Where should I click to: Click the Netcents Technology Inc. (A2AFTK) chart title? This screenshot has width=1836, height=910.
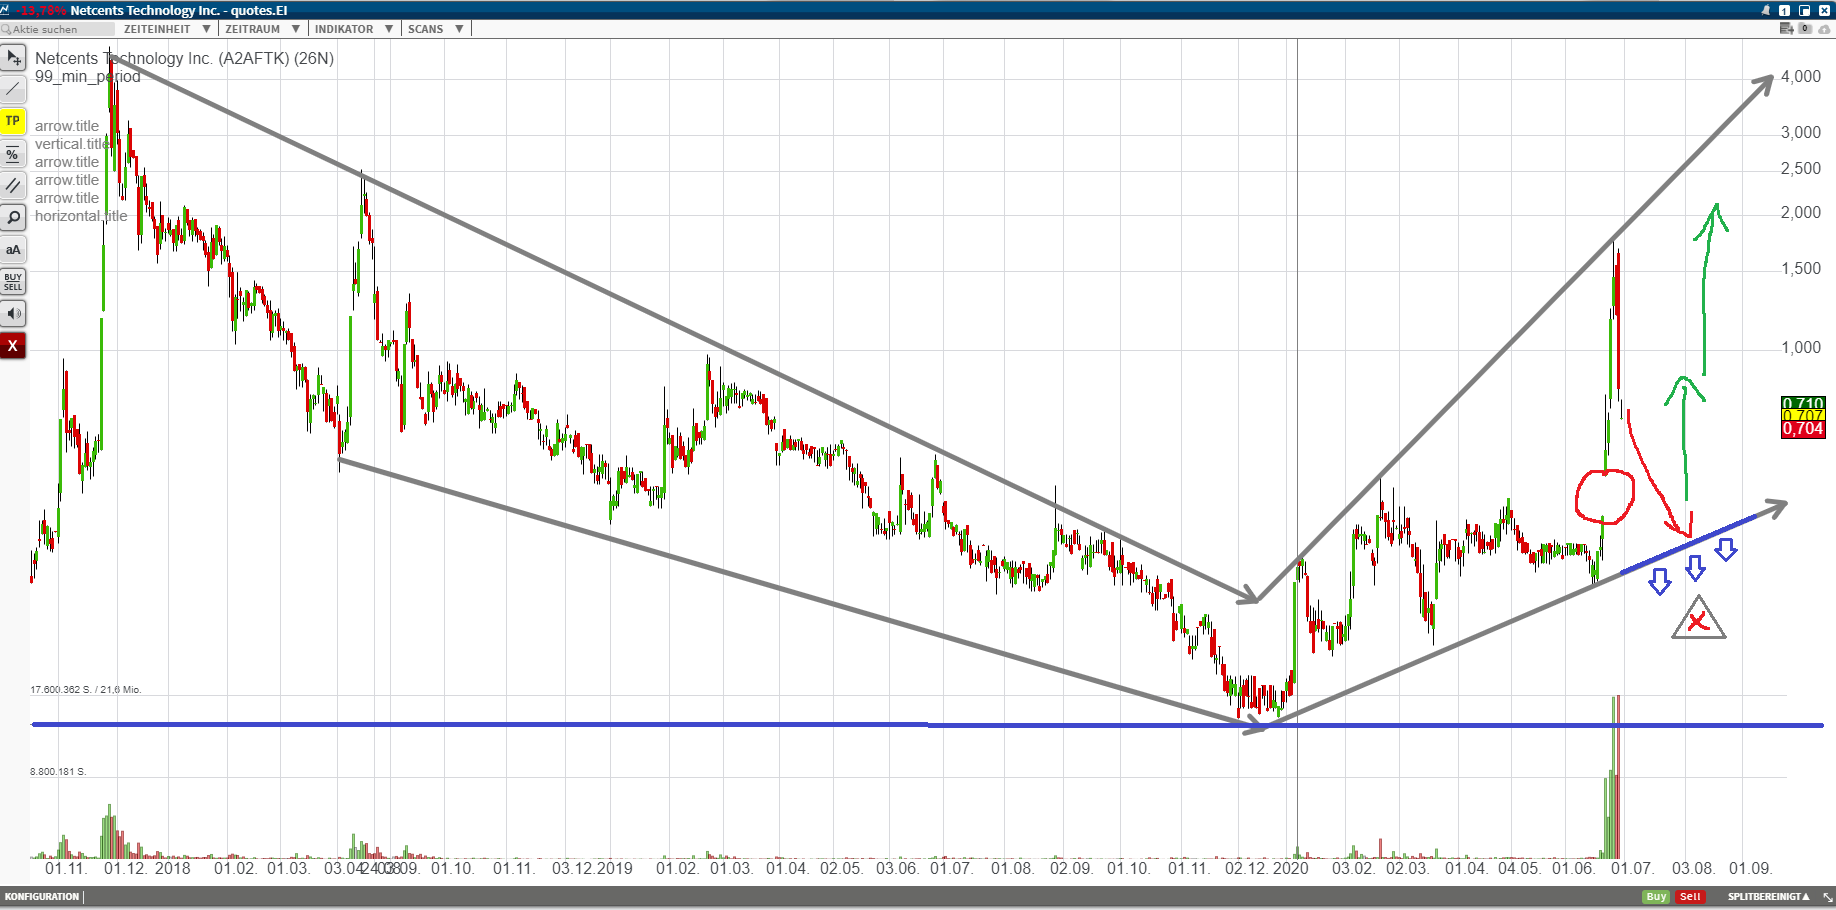pos(184,58)
